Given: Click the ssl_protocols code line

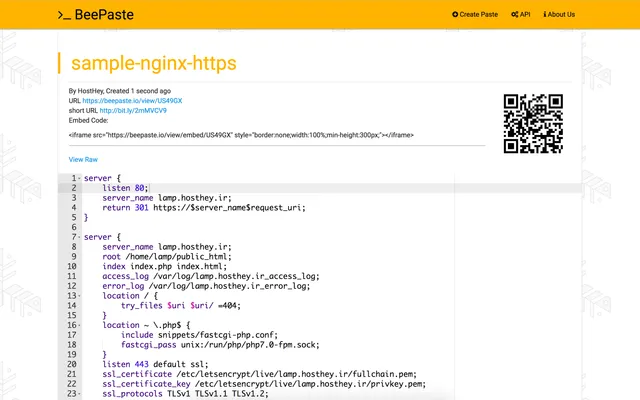Looking at the screenshot, I should 185,394.
